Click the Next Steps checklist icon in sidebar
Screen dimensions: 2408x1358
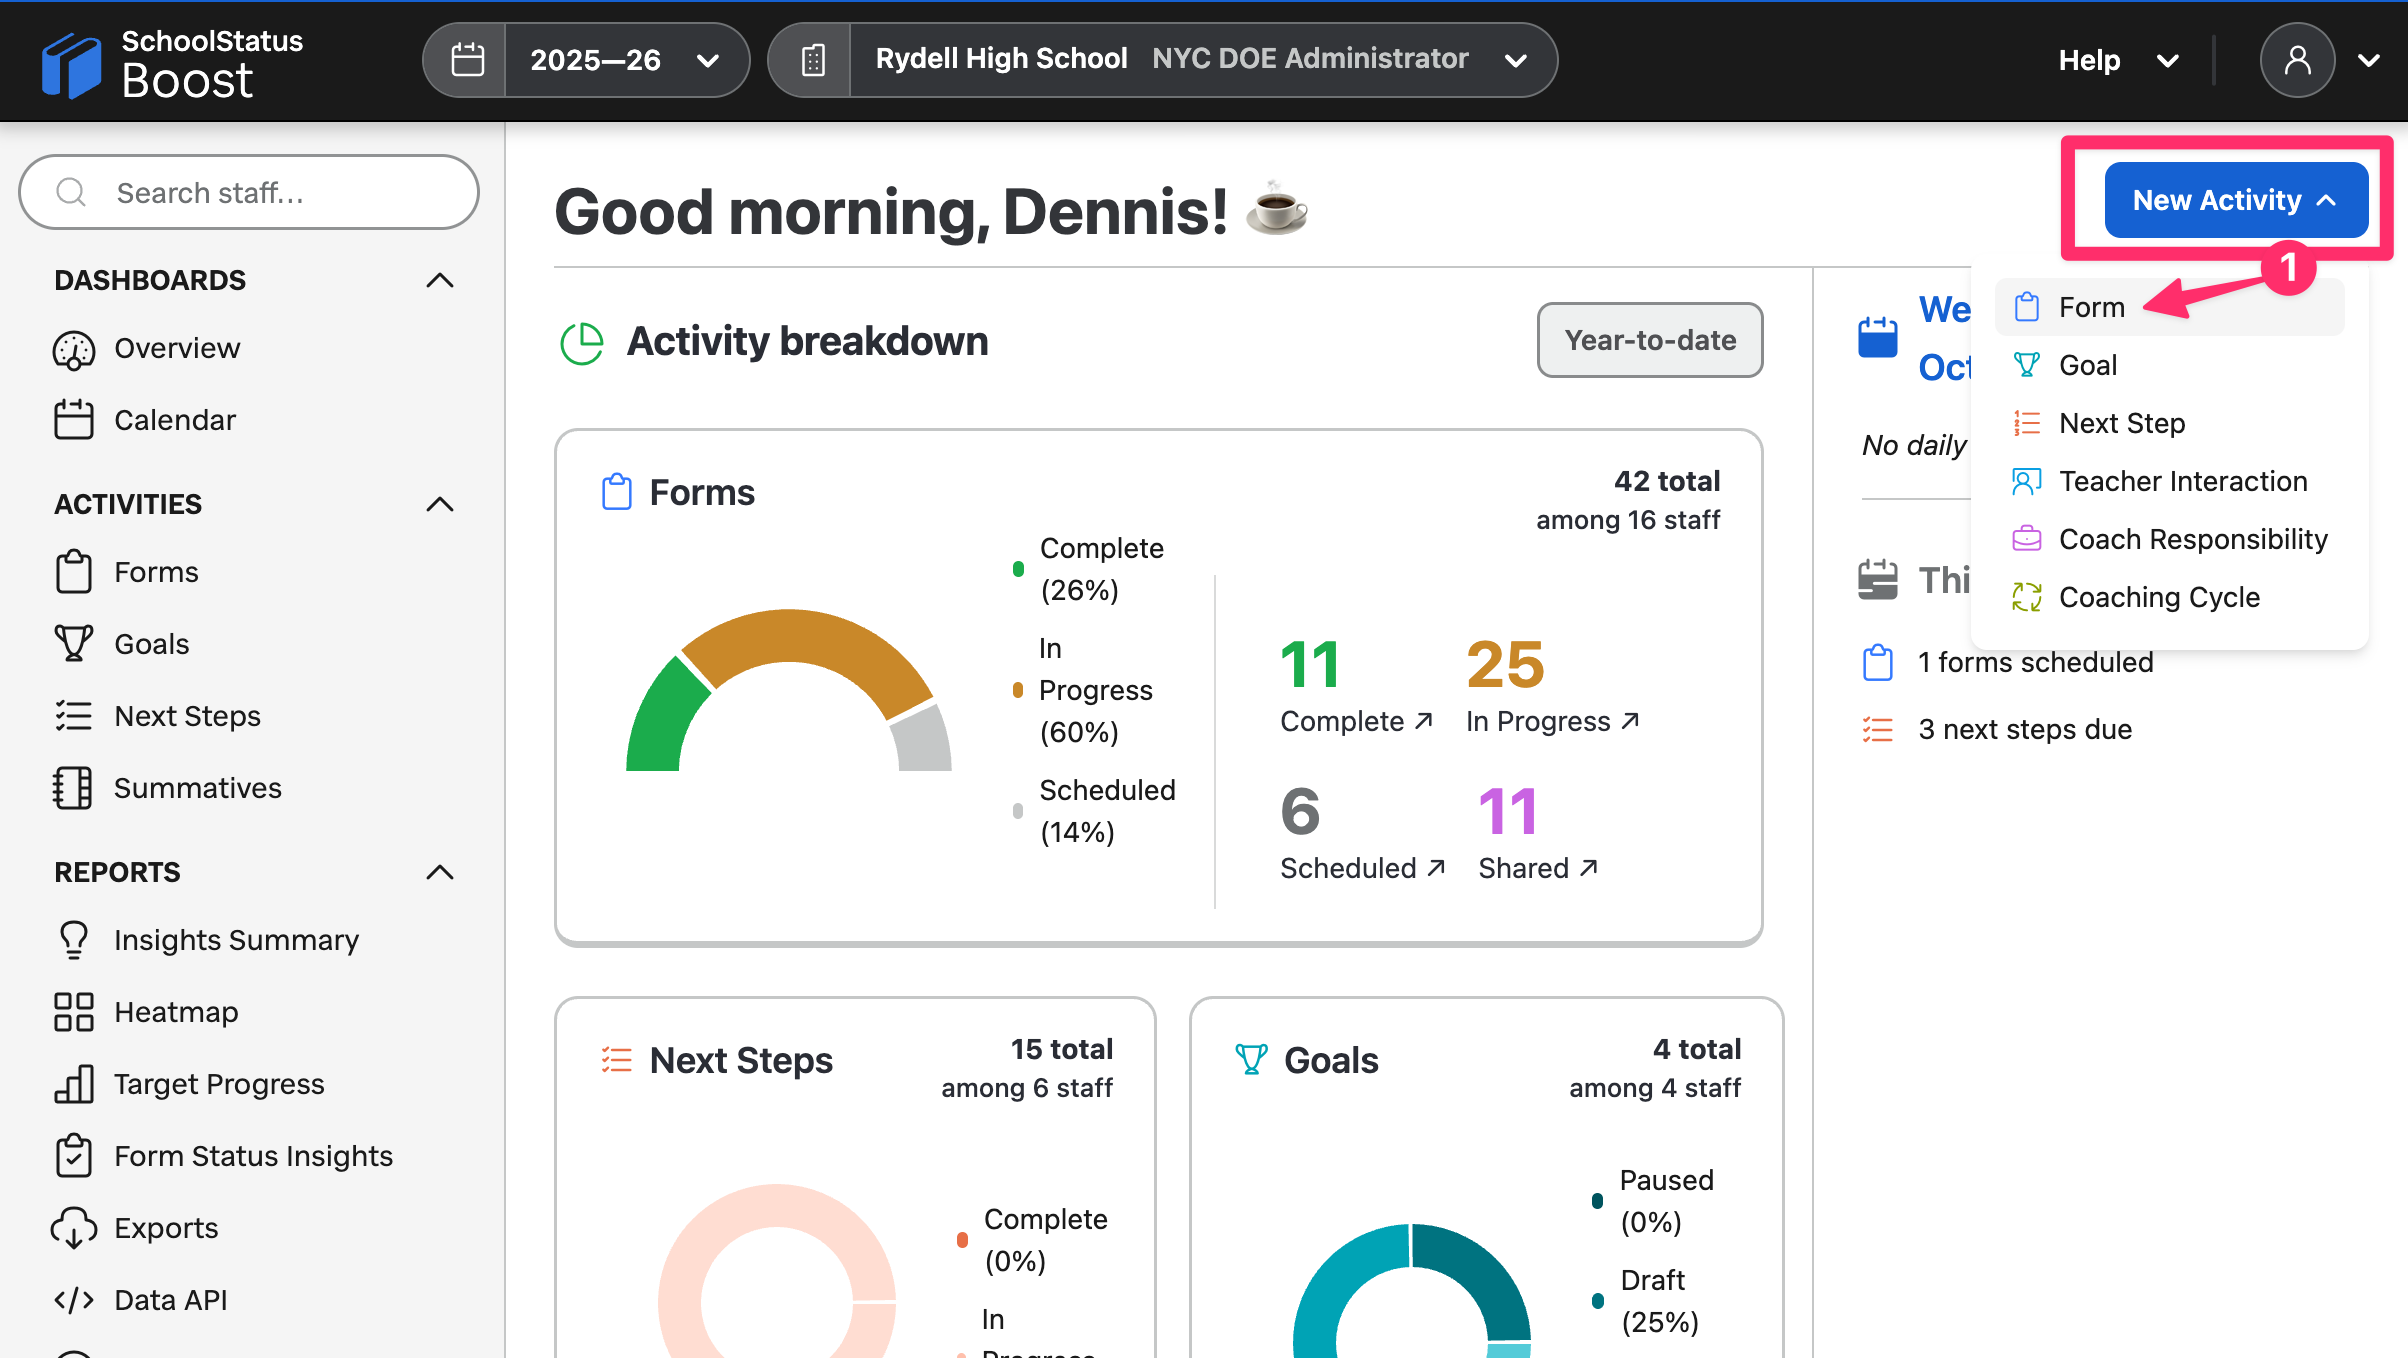(74, 716)
